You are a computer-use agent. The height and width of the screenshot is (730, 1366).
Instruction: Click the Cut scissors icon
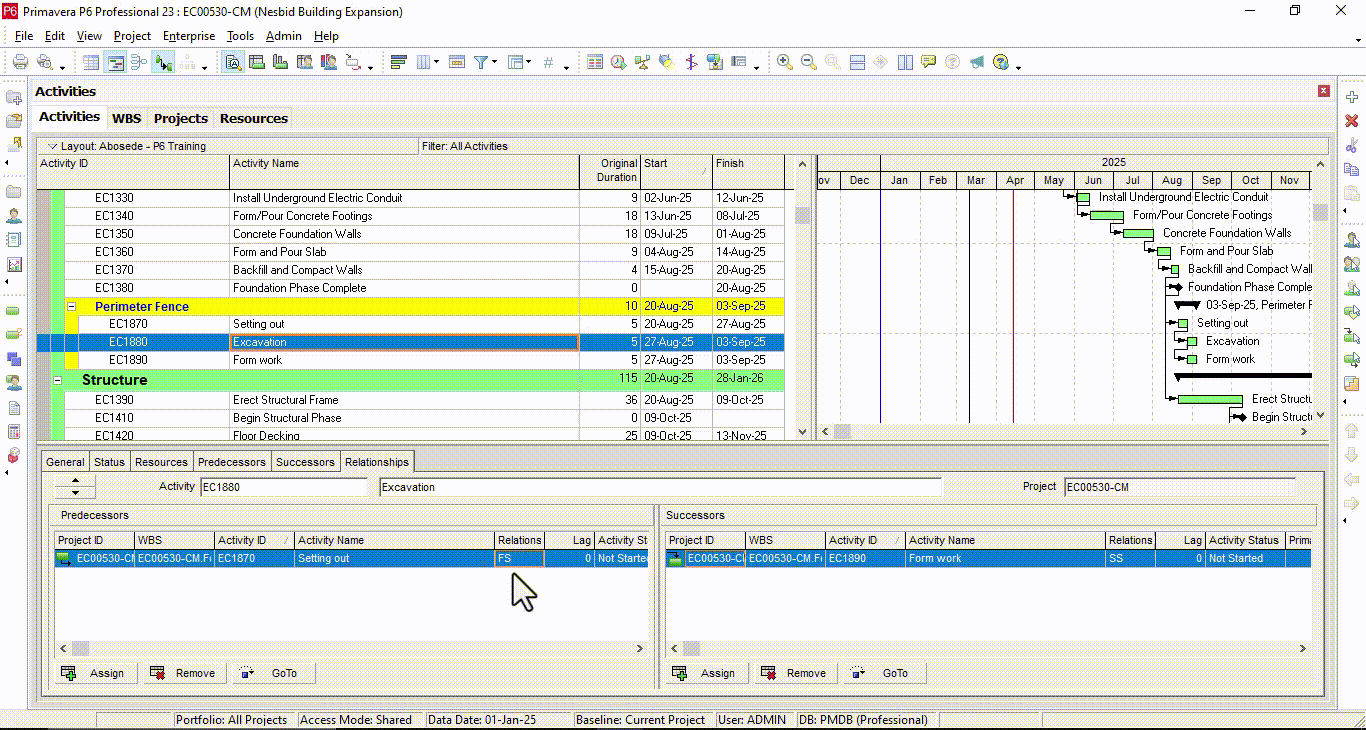tap(1352, 146)
